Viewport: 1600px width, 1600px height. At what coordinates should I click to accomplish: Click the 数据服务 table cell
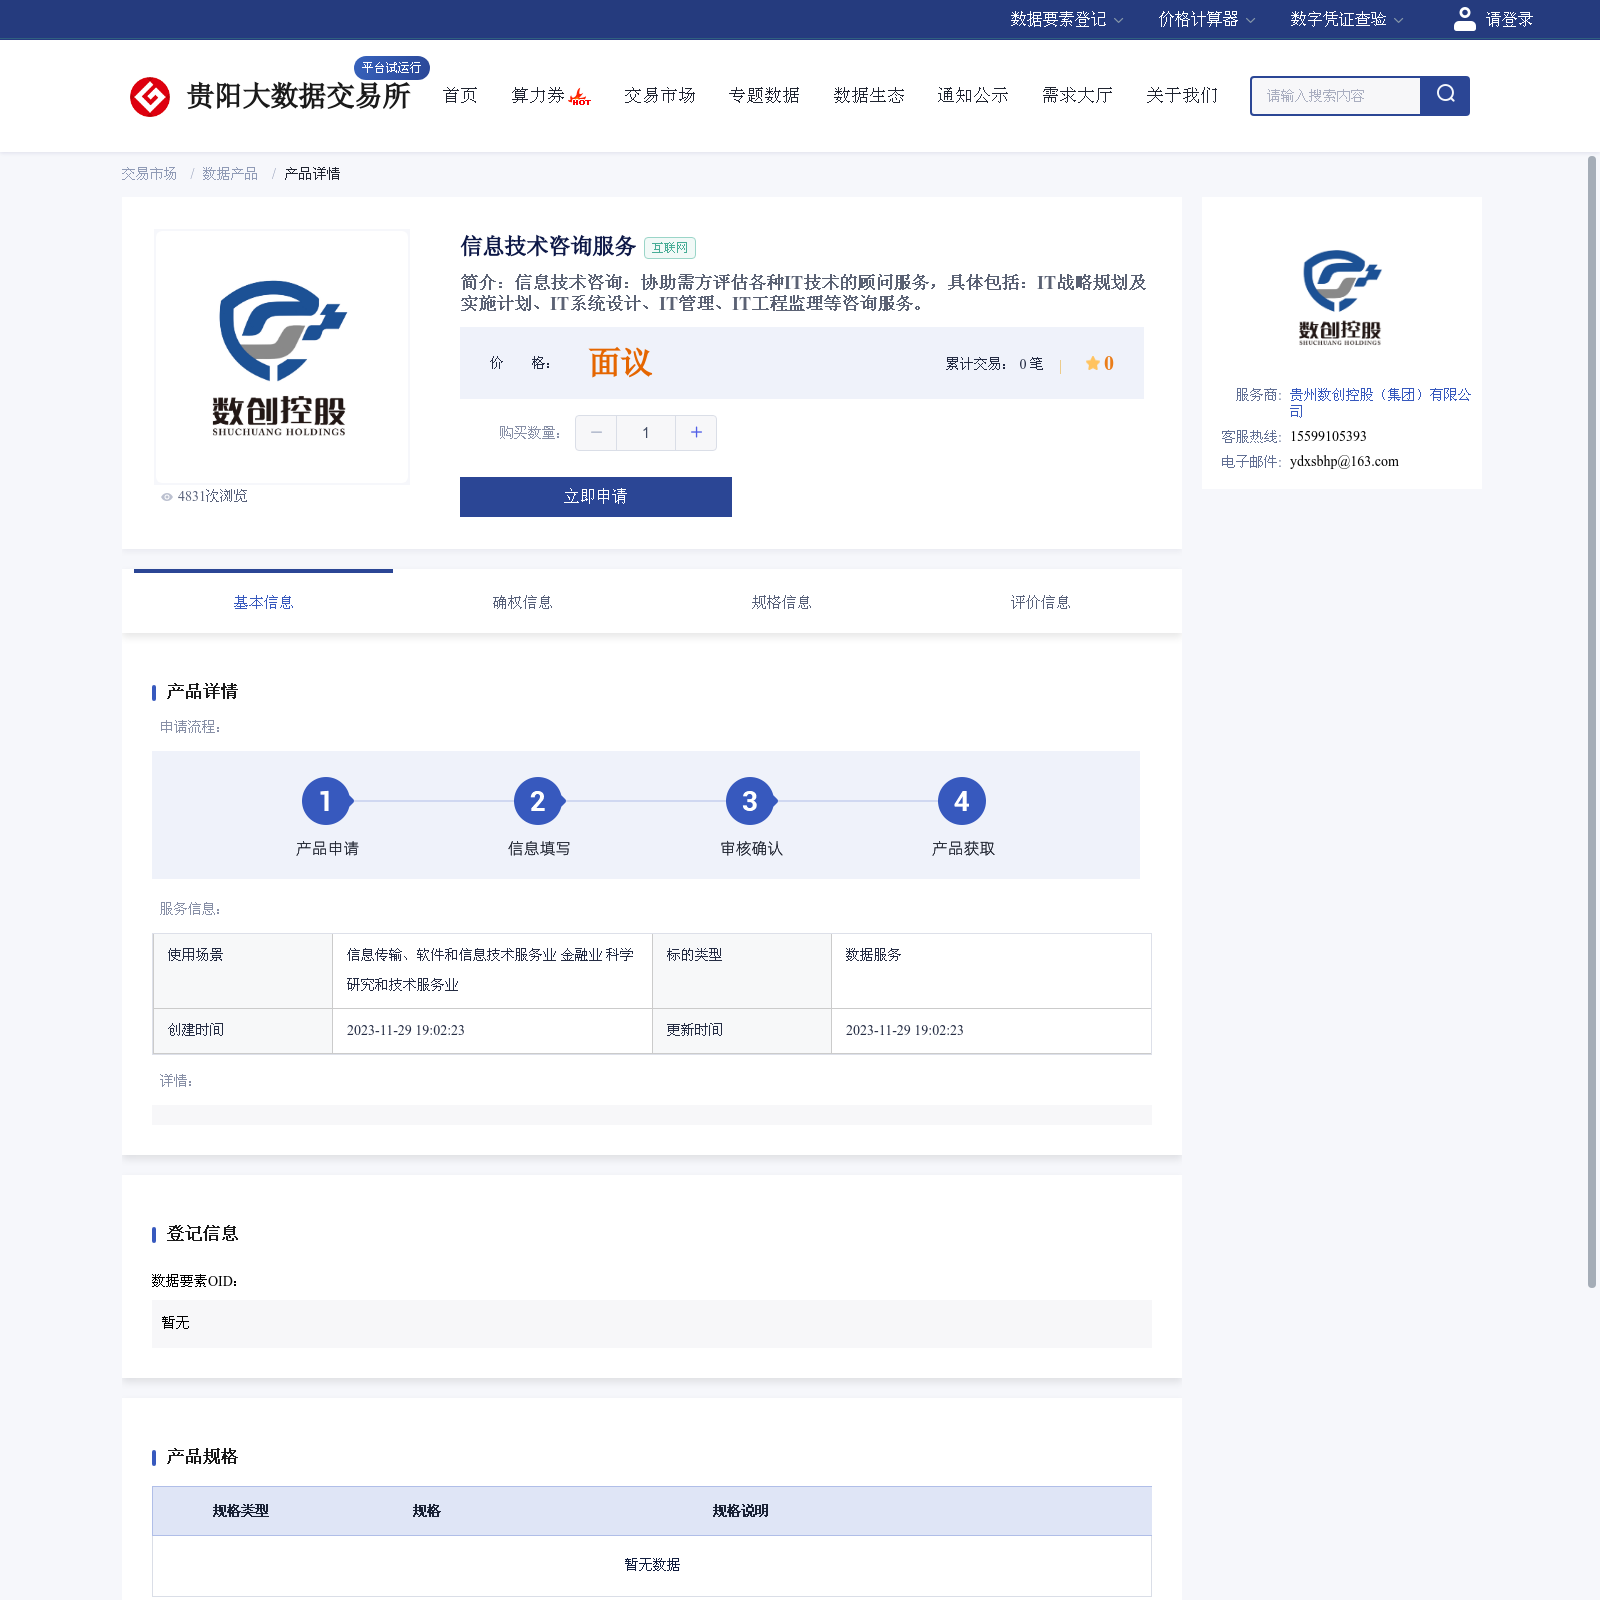[x=991, y=971]
